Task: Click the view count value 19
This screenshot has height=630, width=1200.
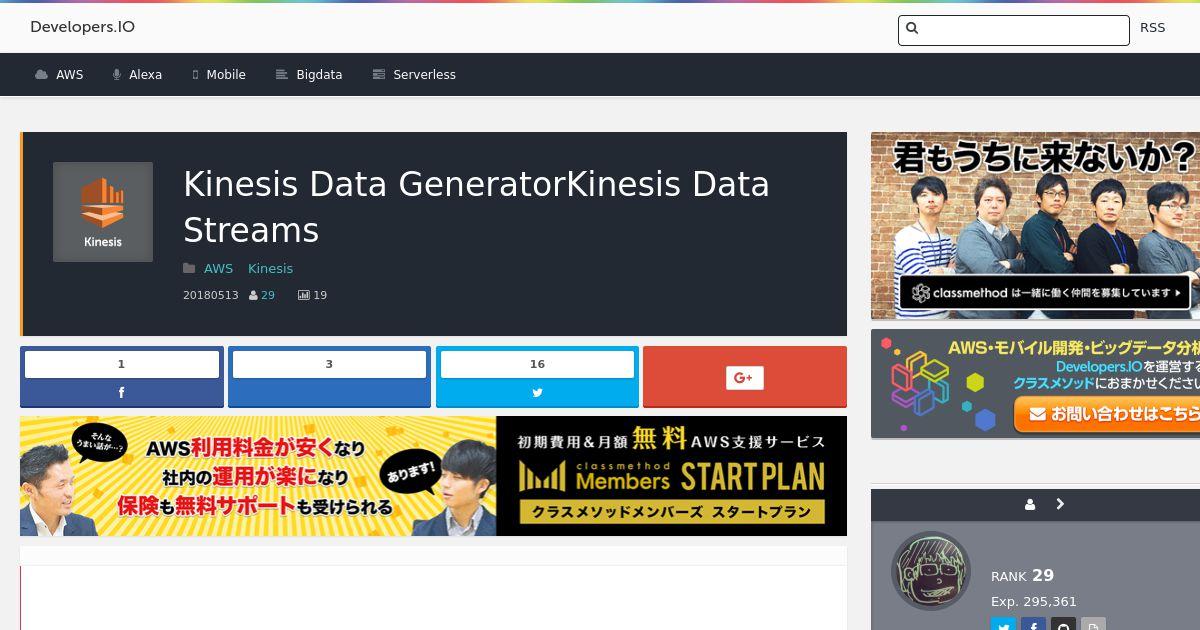Action: (320, 296)
